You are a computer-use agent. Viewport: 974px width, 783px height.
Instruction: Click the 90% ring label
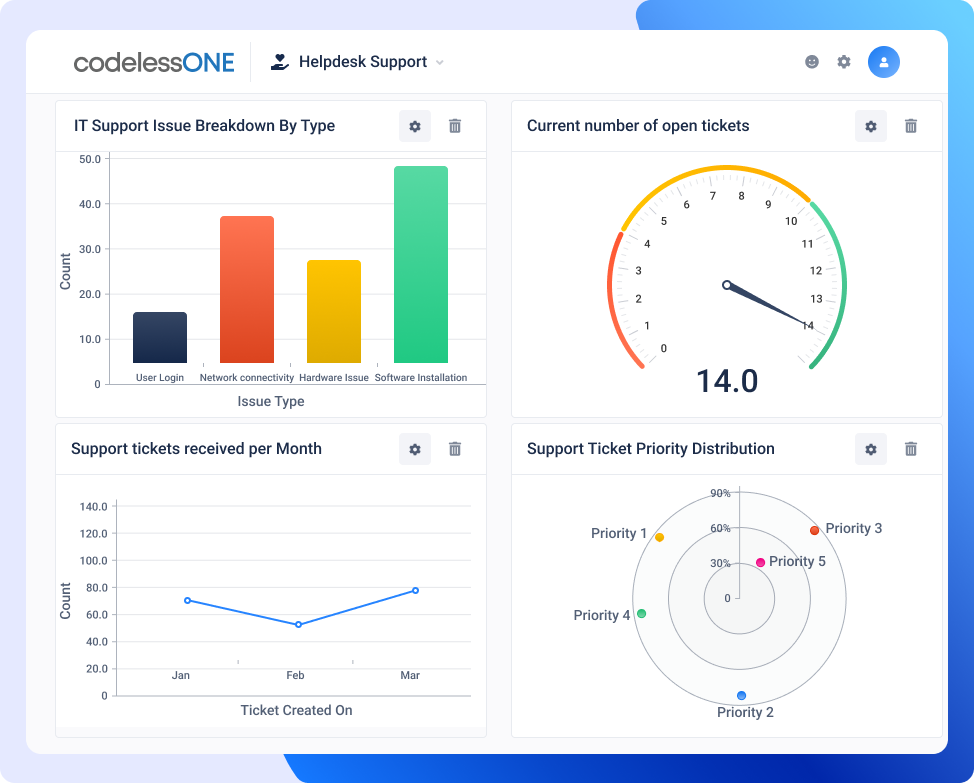pyautogui.click(x=721, y=493)
